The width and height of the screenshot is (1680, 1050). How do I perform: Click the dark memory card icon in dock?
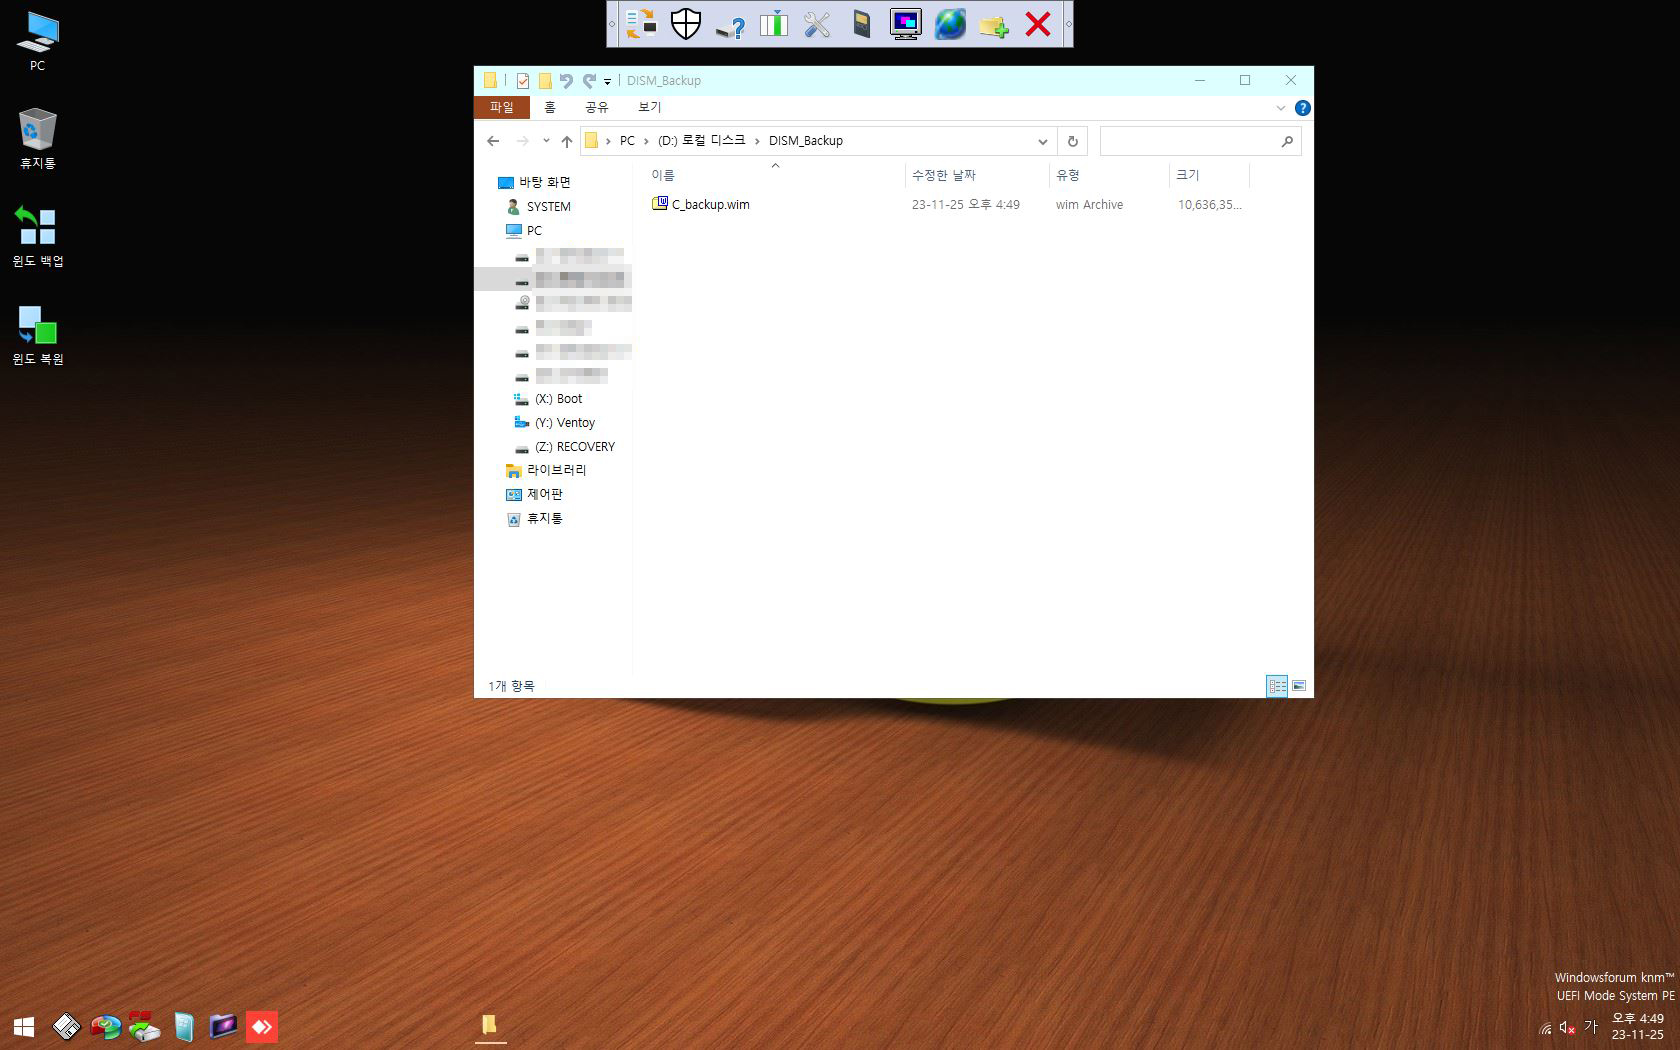[861, 24]
